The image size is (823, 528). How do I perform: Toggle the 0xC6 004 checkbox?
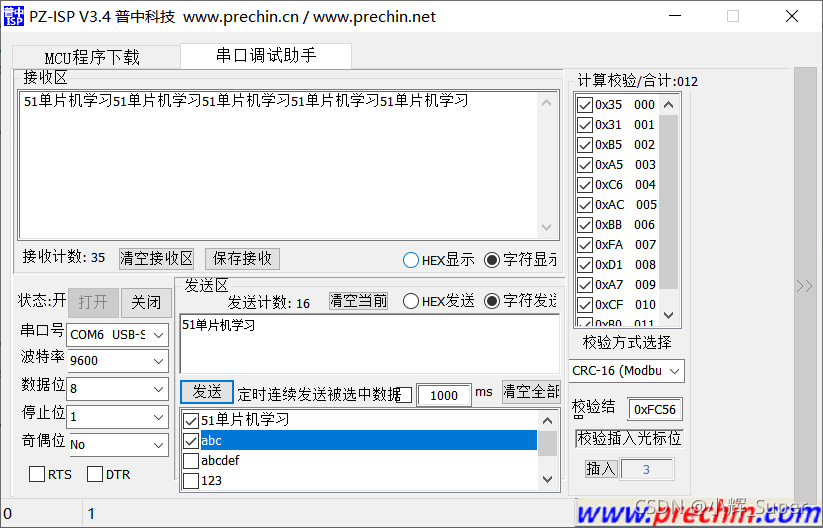click(585, 185)
